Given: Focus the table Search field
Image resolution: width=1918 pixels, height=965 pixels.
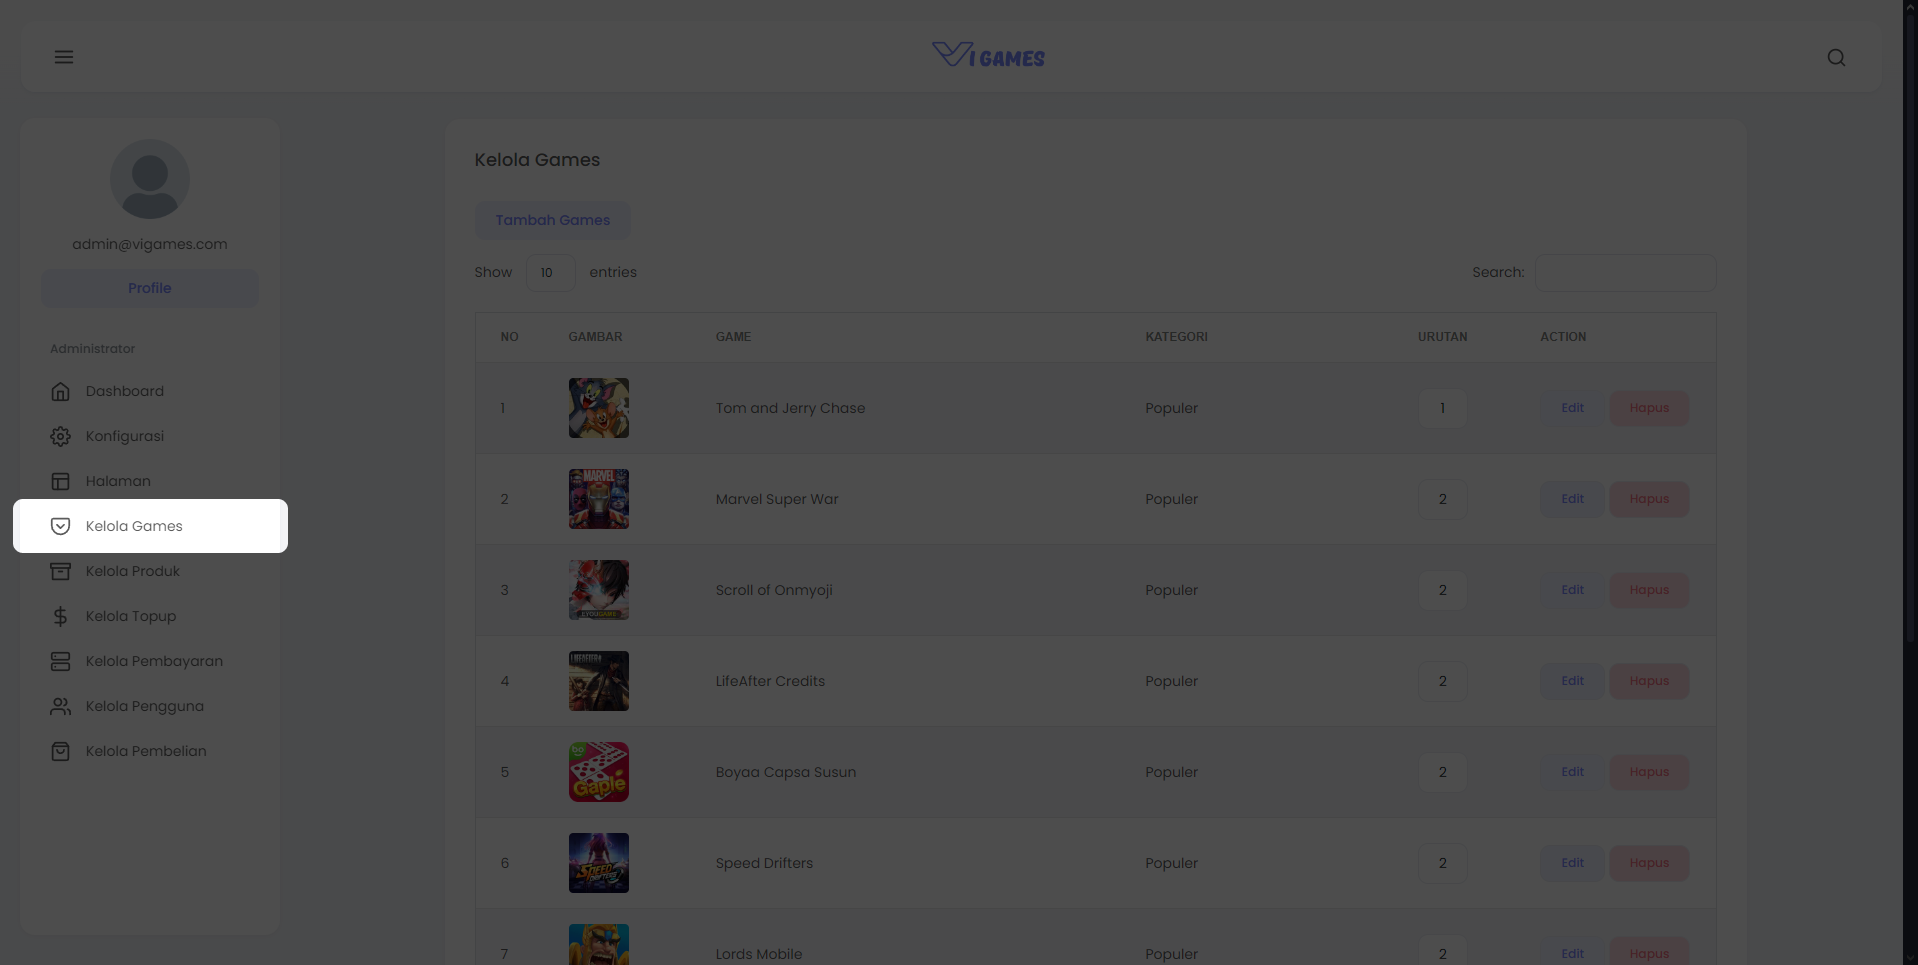Looking at the screenshot, I should [1625, 272].
